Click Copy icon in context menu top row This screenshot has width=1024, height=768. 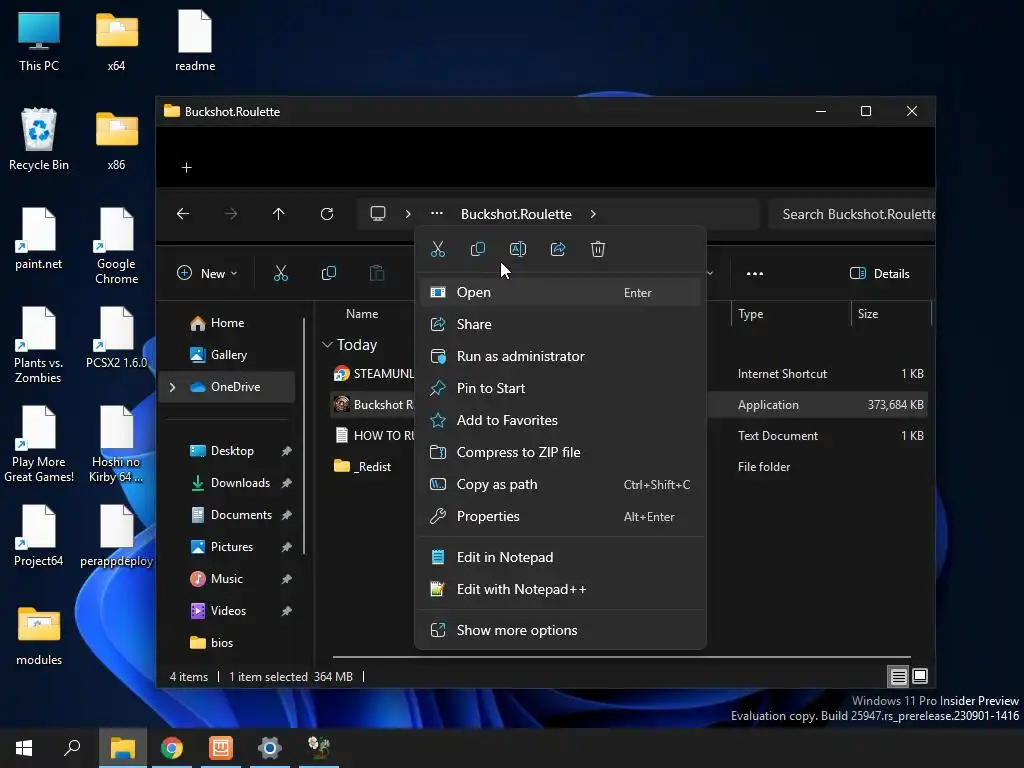pyautogui.click(x=477, y=249)
